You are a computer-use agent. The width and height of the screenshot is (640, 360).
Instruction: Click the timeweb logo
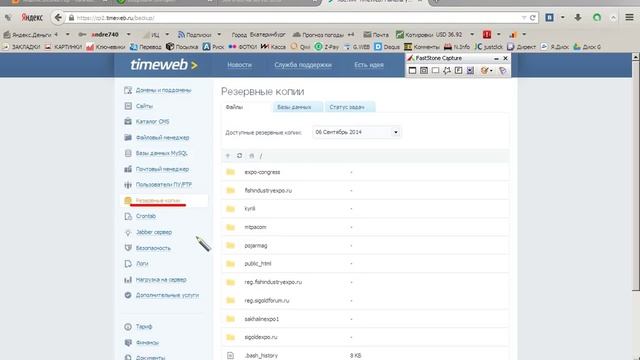click(164, 64)
